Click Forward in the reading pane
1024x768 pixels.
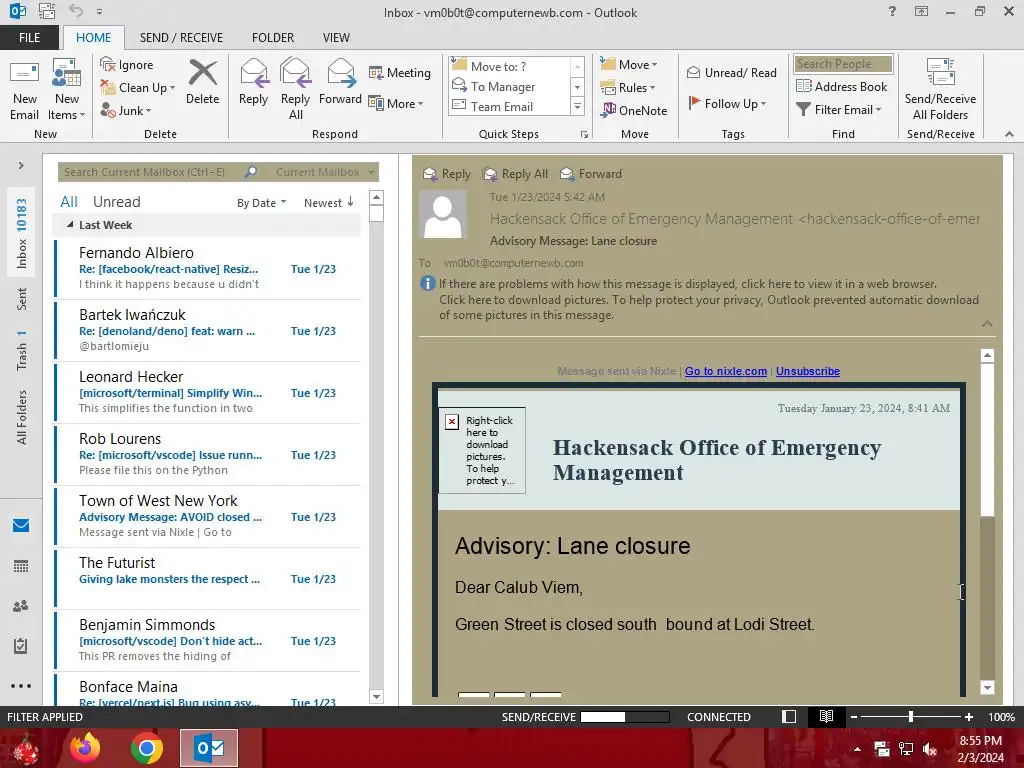(591, 174)
